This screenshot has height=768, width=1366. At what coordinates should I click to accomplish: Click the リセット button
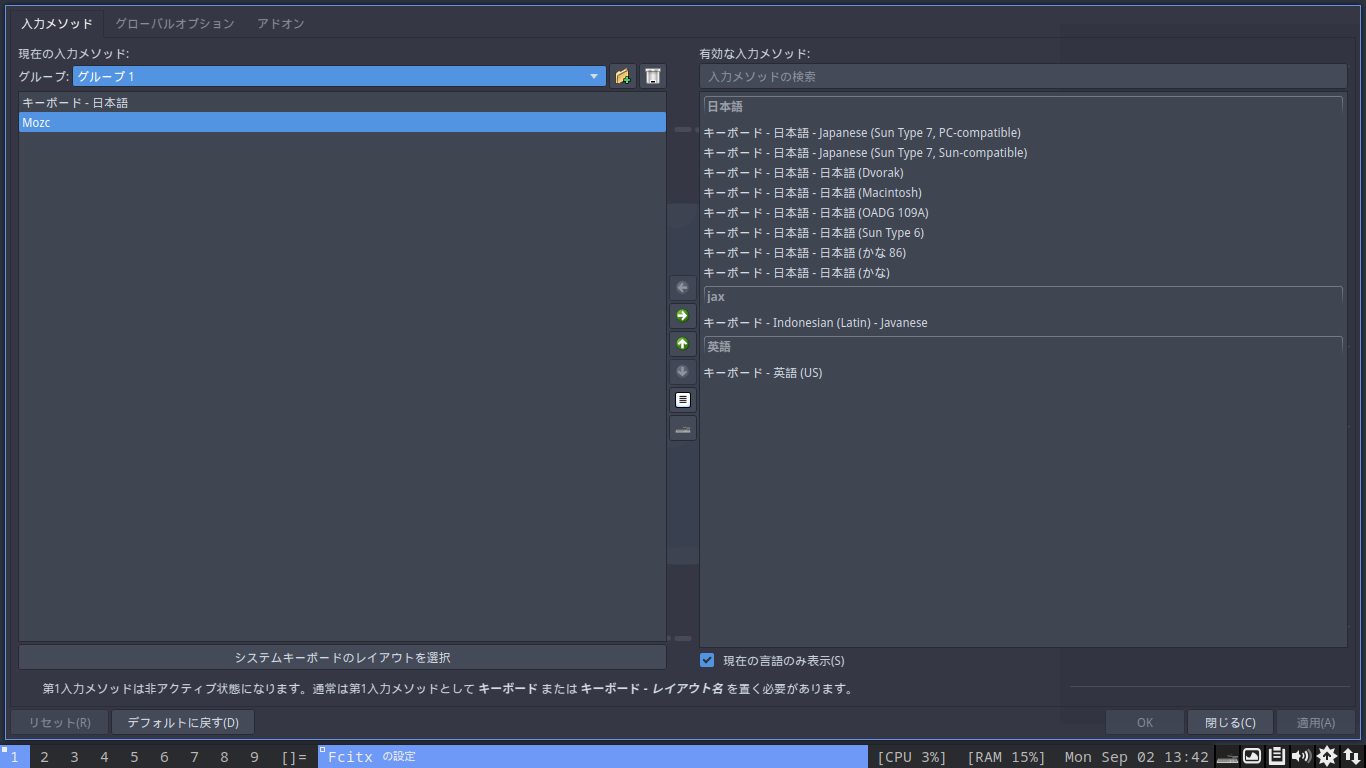pos(60,722)
